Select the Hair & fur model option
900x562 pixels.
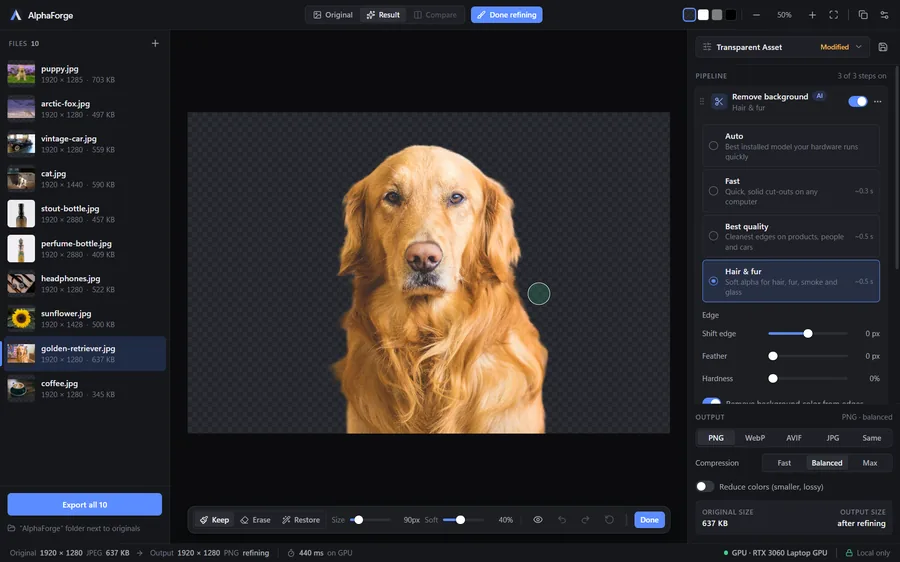point(790,281)
